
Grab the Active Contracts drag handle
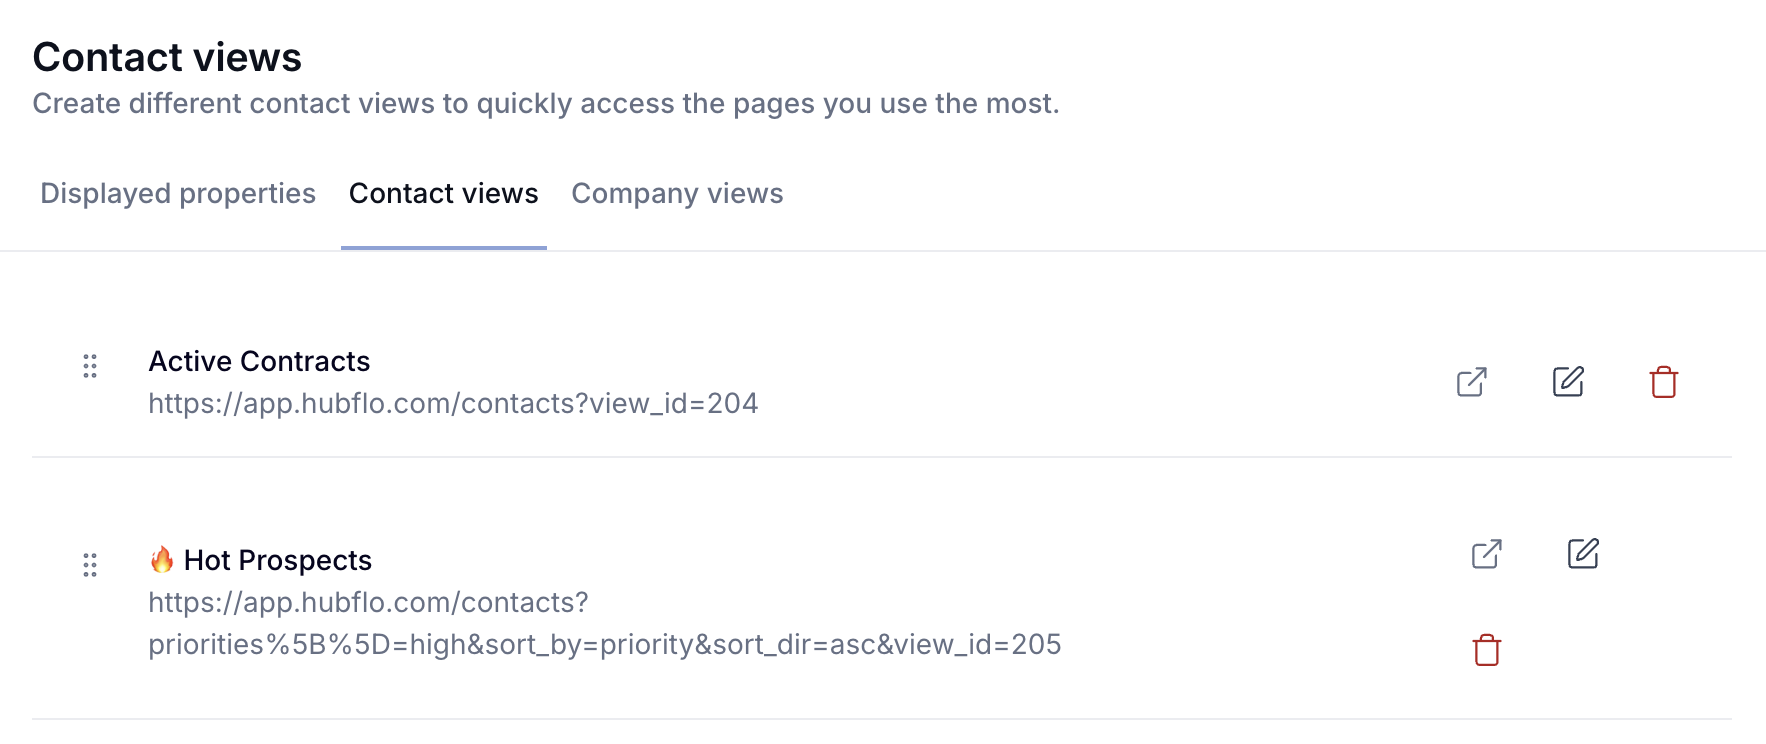pyautogui.click(x=90, y=366)
